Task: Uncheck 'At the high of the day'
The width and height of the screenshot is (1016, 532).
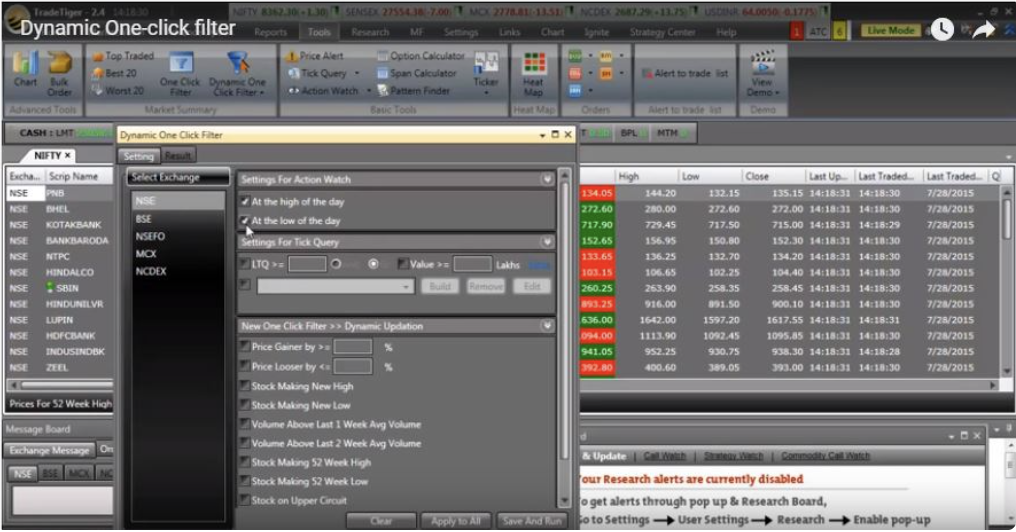Action: (x=245, y=202)
